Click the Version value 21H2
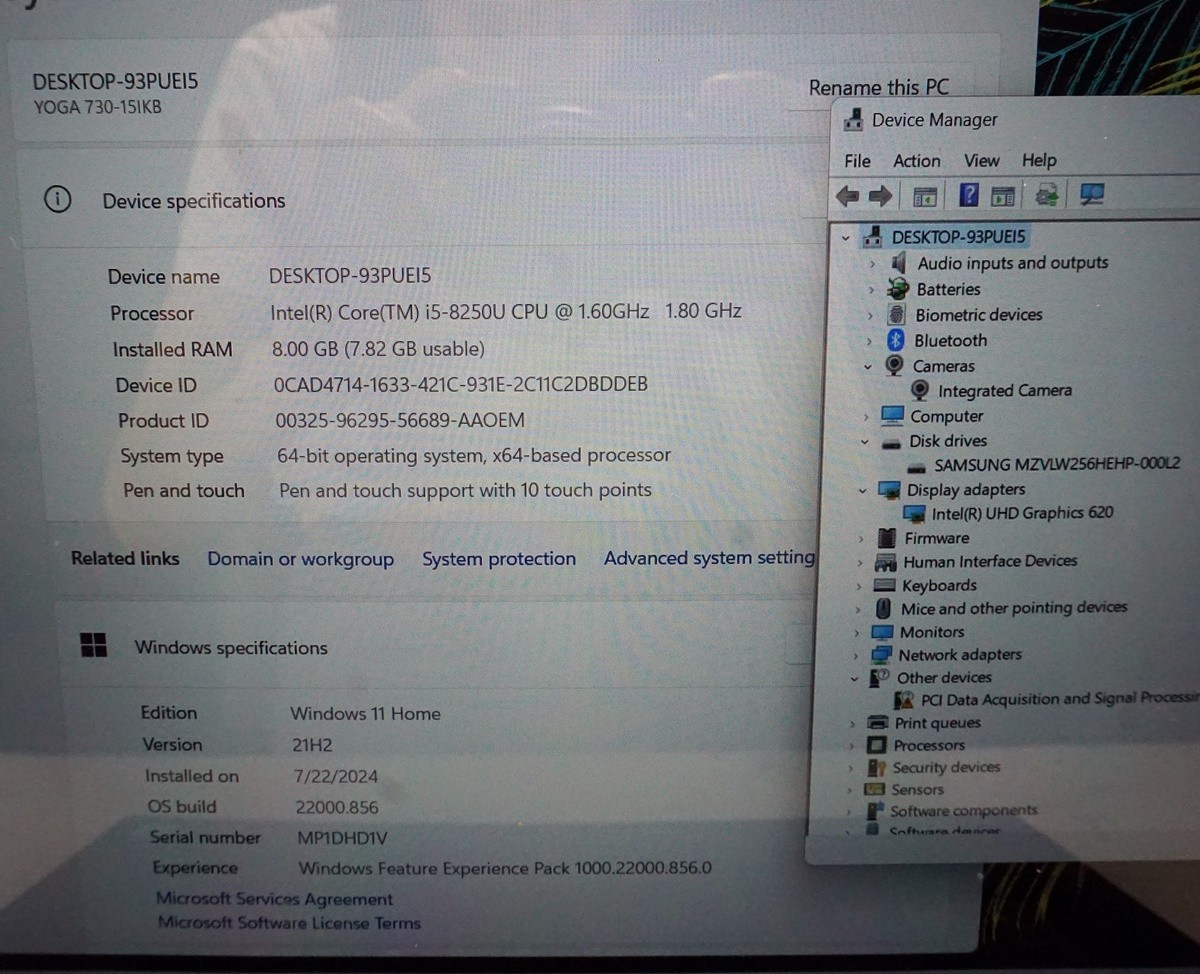Viewport: 1200px width, 974px height. pyautogui.click(x=312, y=745)
